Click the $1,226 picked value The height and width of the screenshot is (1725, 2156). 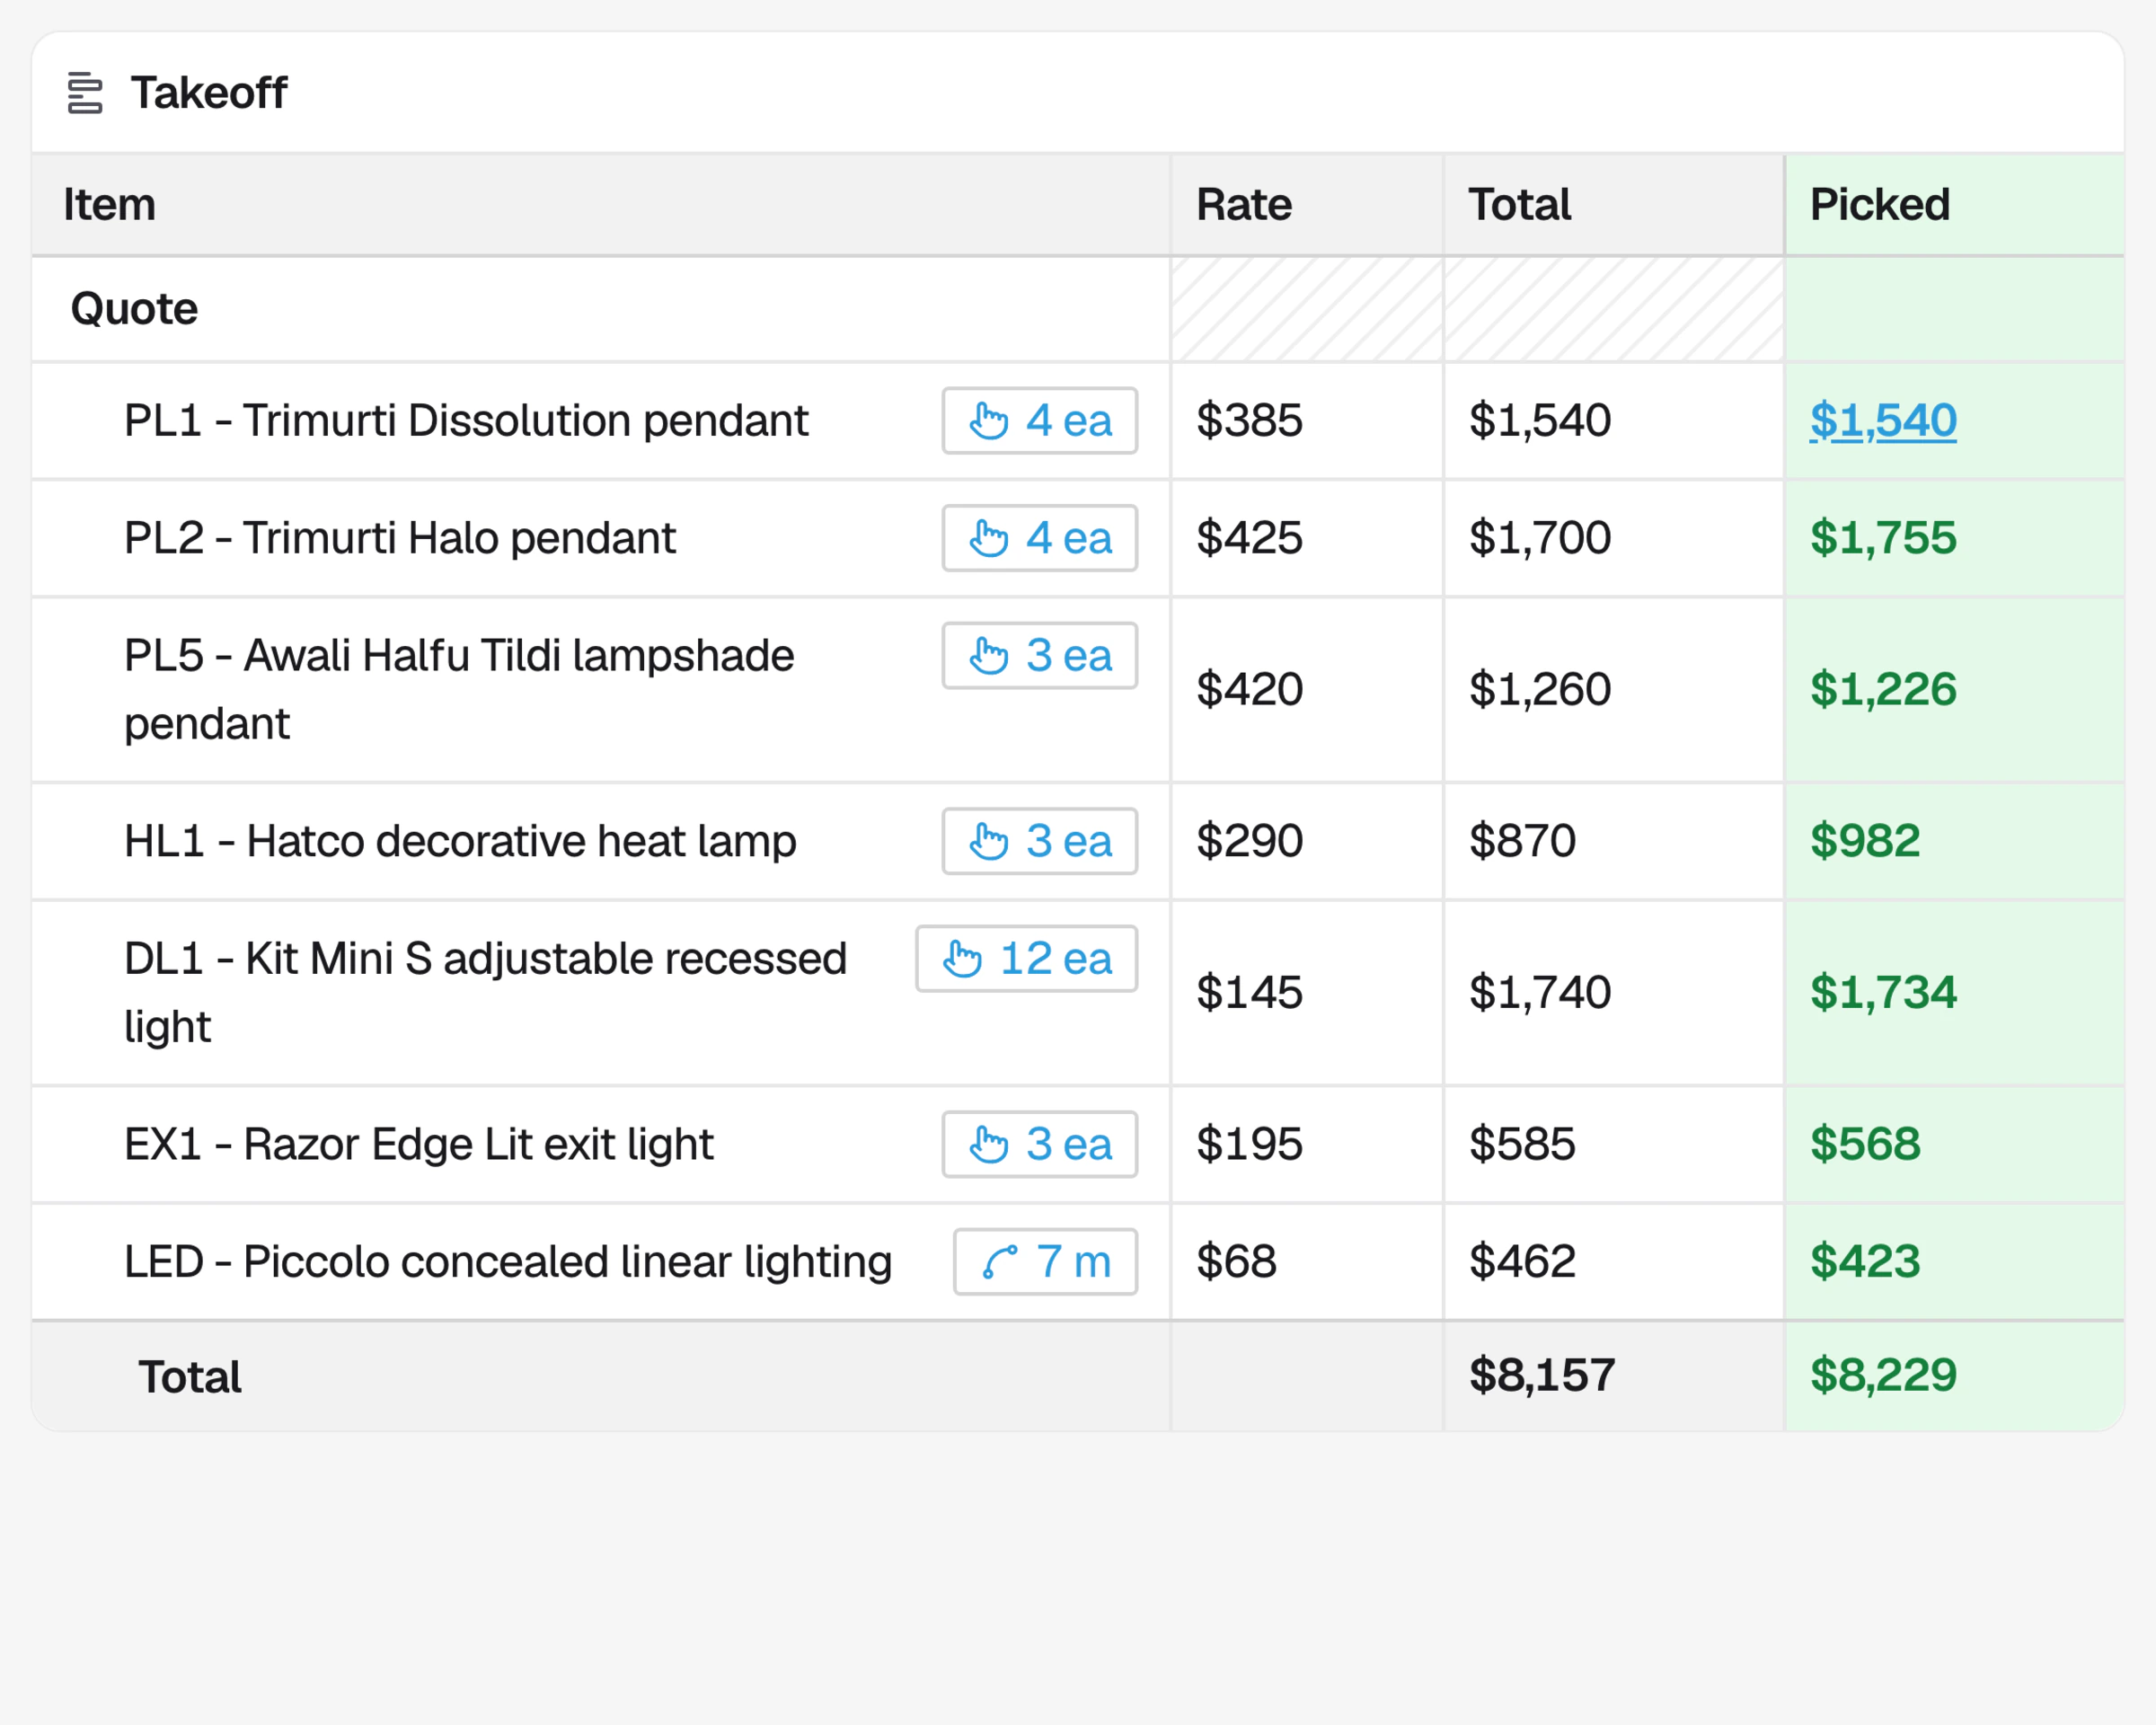coord(1883,690)
